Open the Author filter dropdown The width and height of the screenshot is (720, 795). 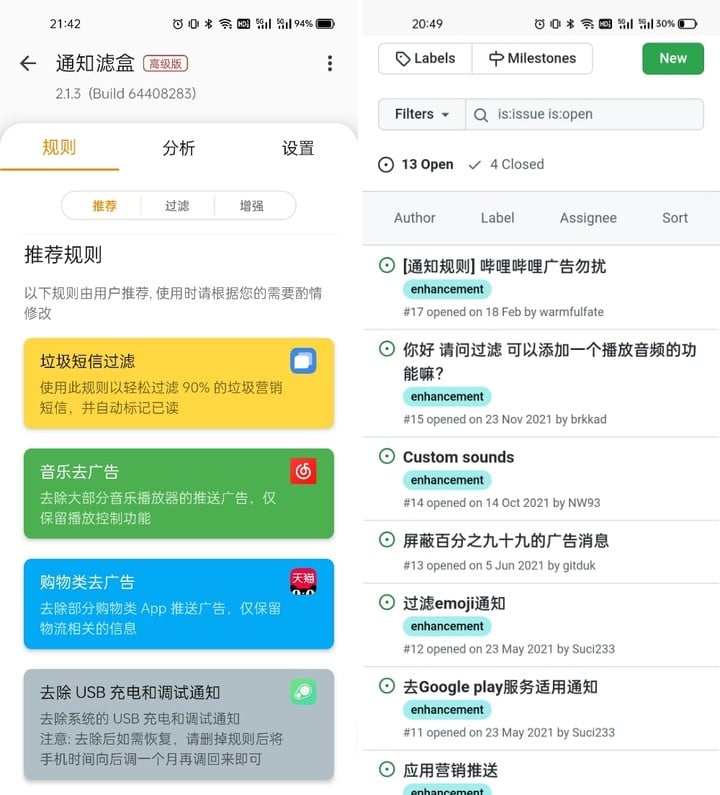[415, 218]
